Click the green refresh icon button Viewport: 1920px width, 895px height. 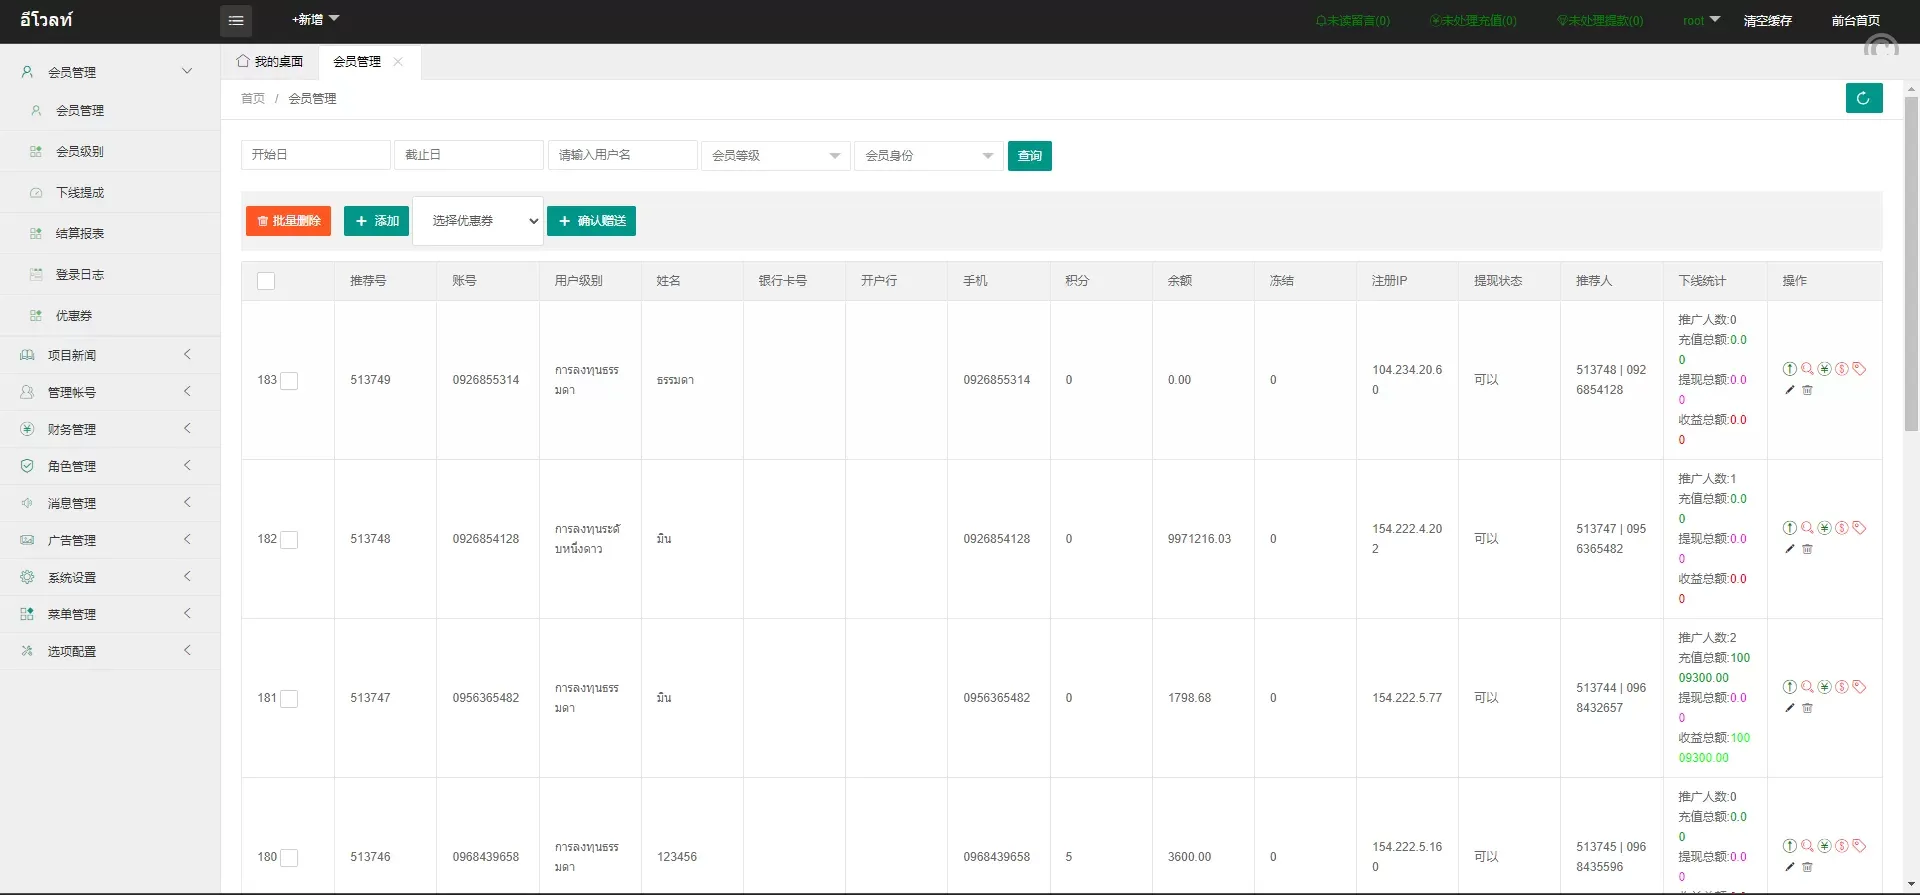[1863, 98]
